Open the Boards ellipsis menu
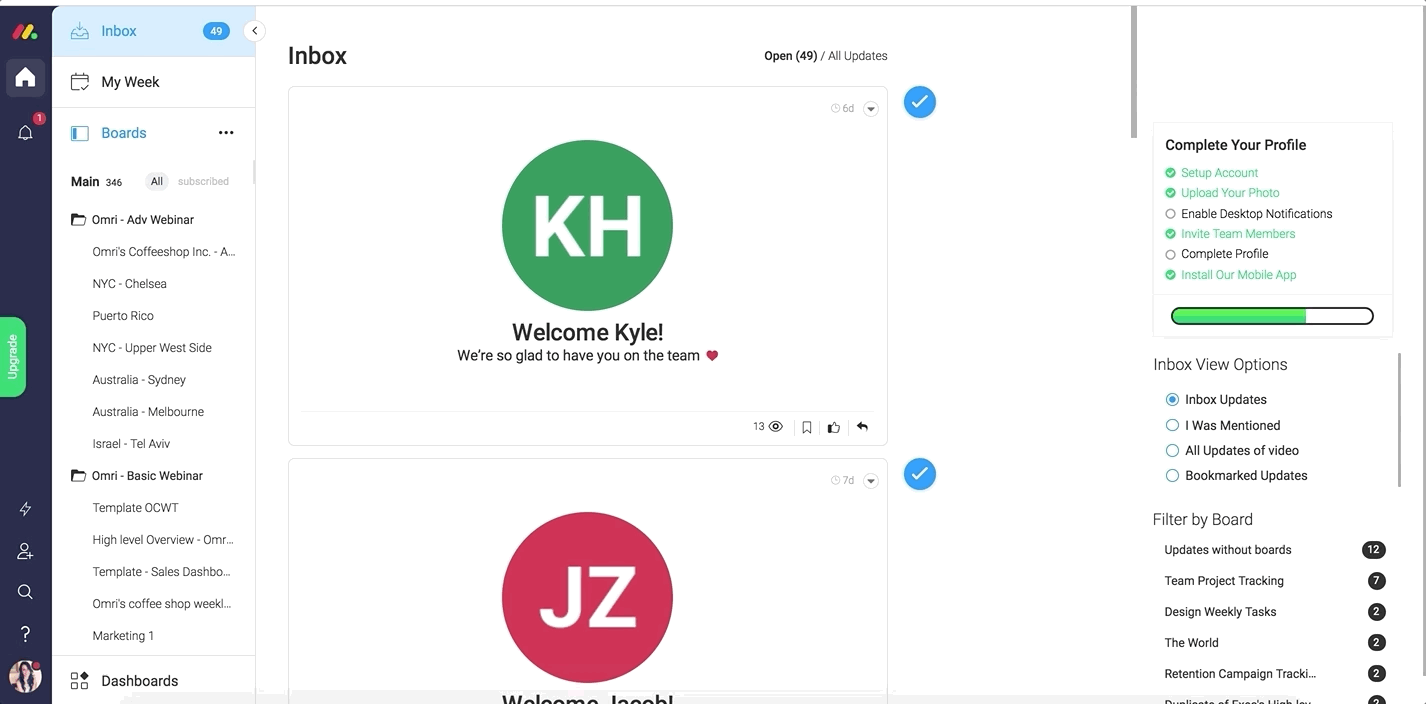Screen dimensions: 1426x704 (225, 132)
